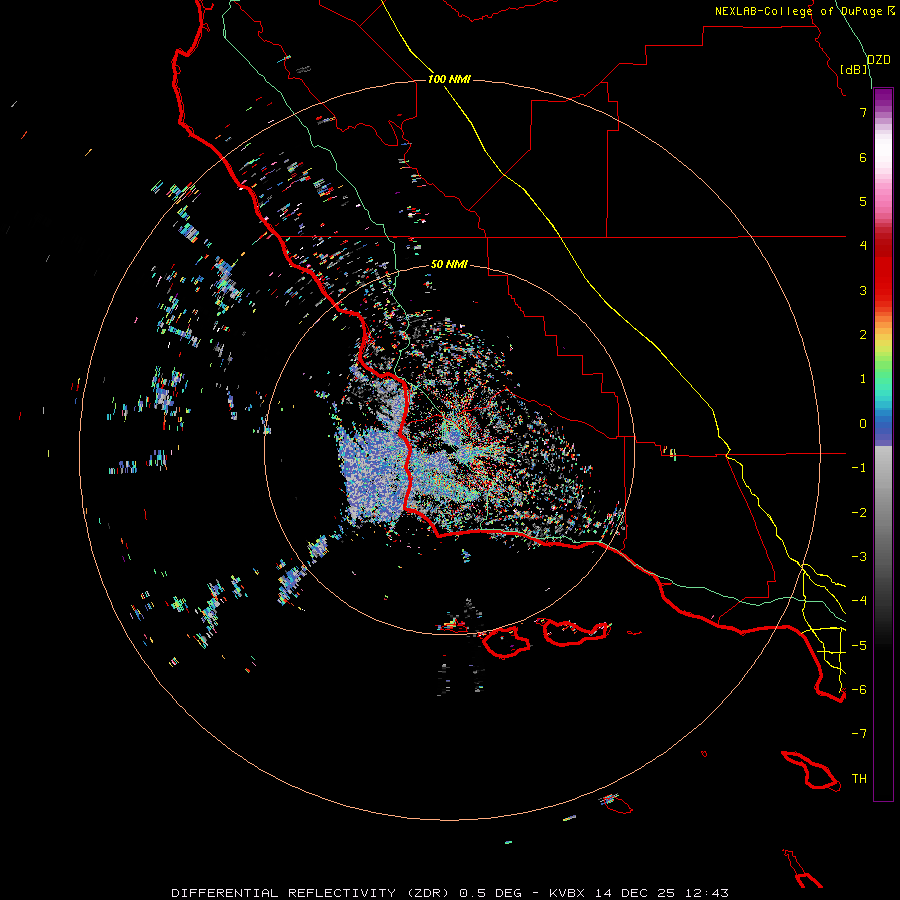900x900 pixels.
Task: Click the 0.5 DEG elevation text
Action: 491,893
